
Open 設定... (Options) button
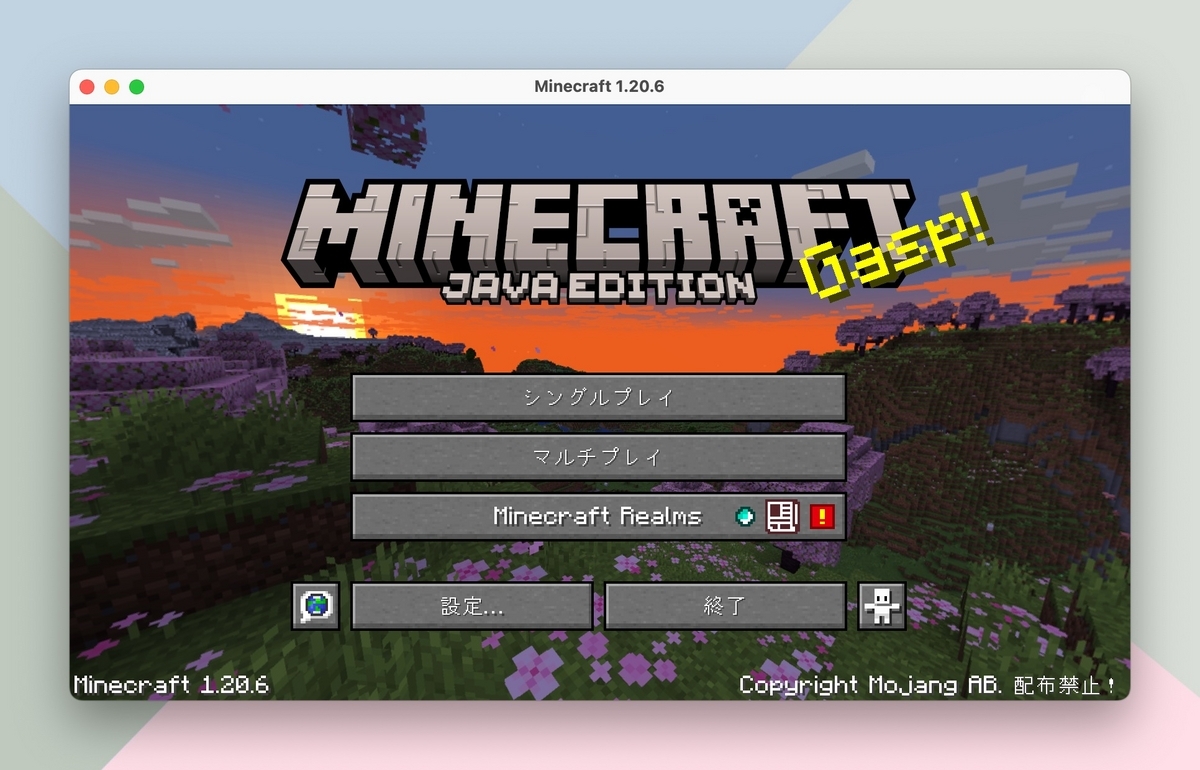tap(473, 606)
